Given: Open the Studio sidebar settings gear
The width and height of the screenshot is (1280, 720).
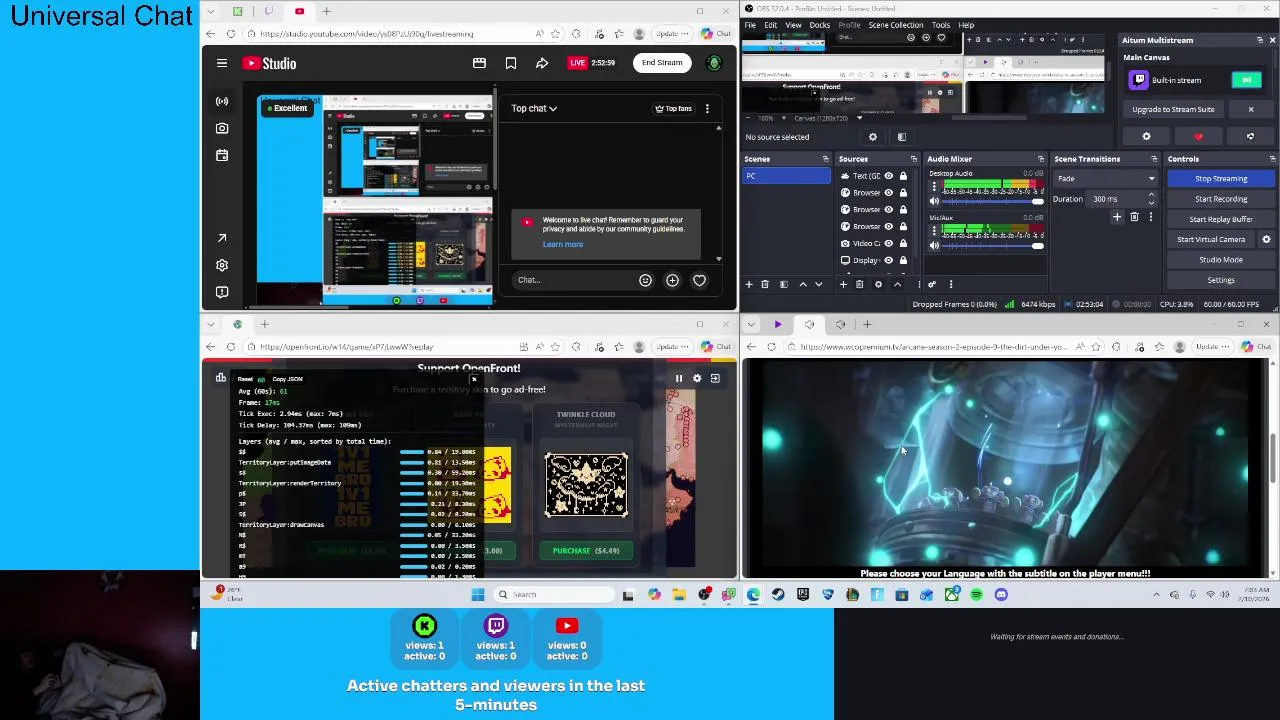Looking at the screenshot, I should pos(222,265).
